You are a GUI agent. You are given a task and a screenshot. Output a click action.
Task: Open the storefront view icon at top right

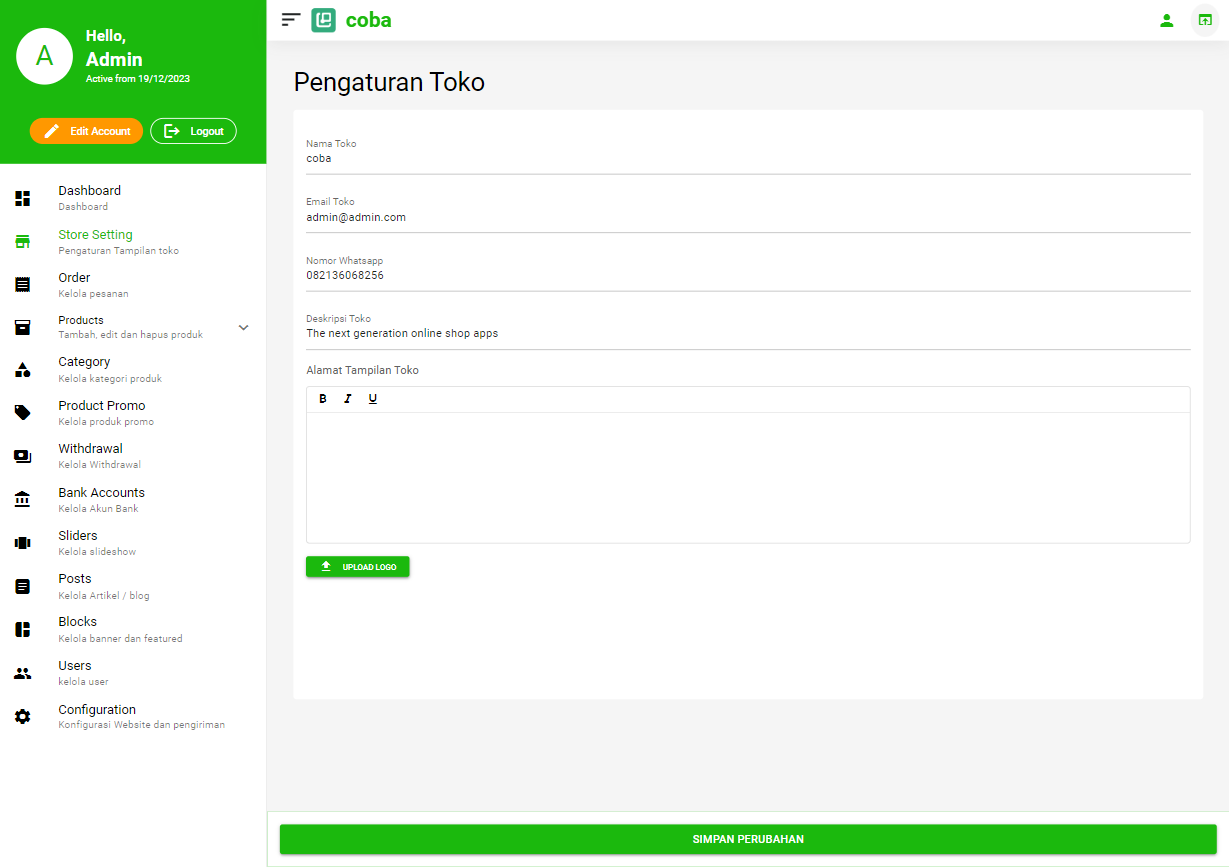[x=1205, y=20]
